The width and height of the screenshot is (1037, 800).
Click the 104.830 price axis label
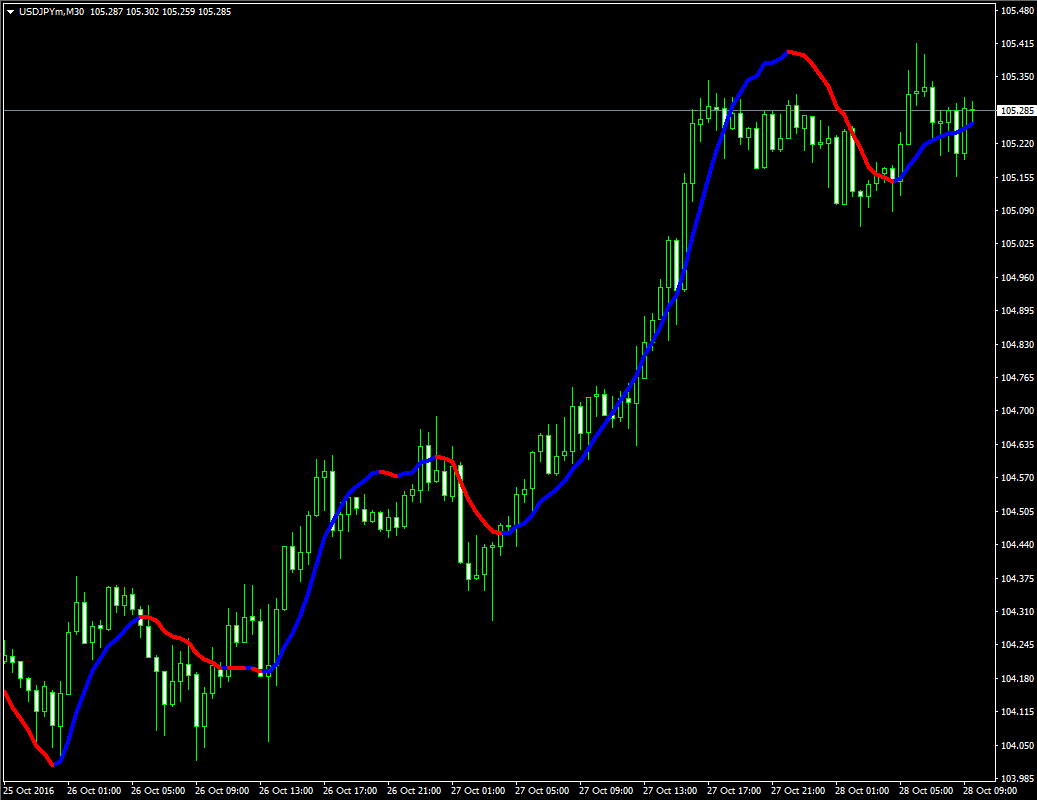(1017, 344)
